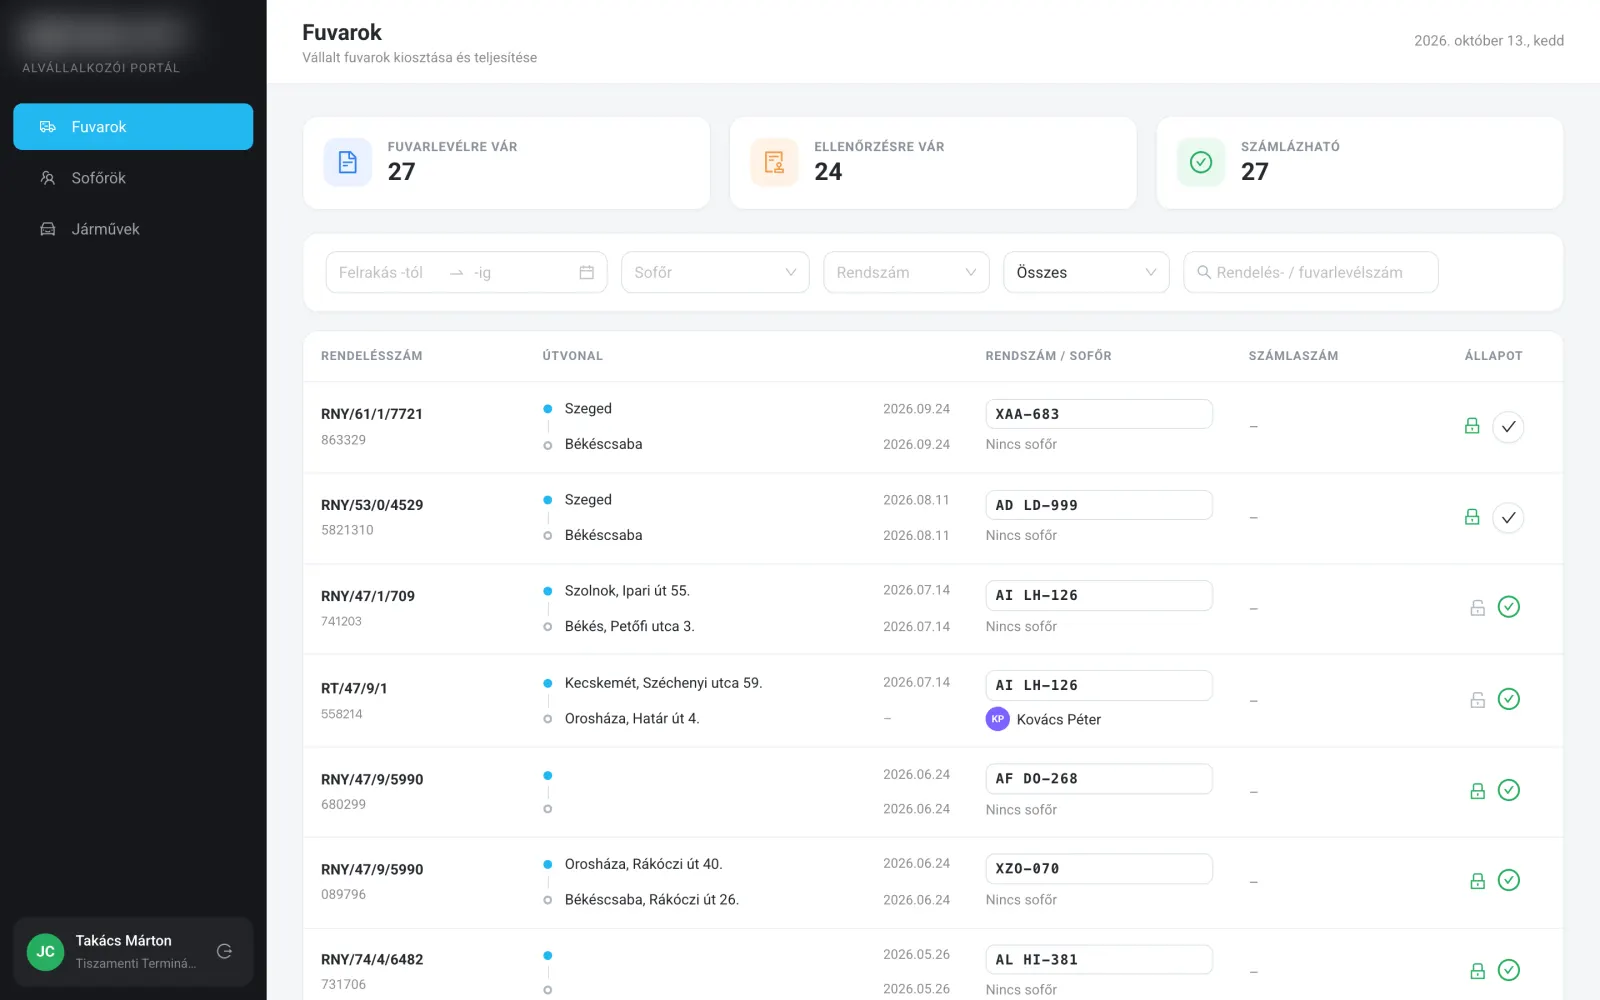
Task: Click lock icon for order RNY/61/1/7721
Action: pos(1472,426)
